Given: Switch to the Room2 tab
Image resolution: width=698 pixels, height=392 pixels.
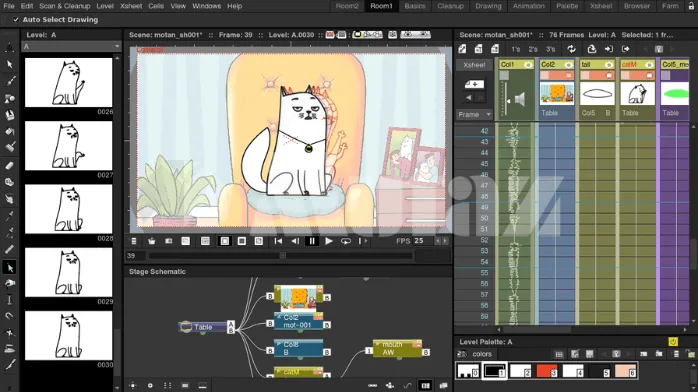Looking at the screenshot, I should pos(347,6).
